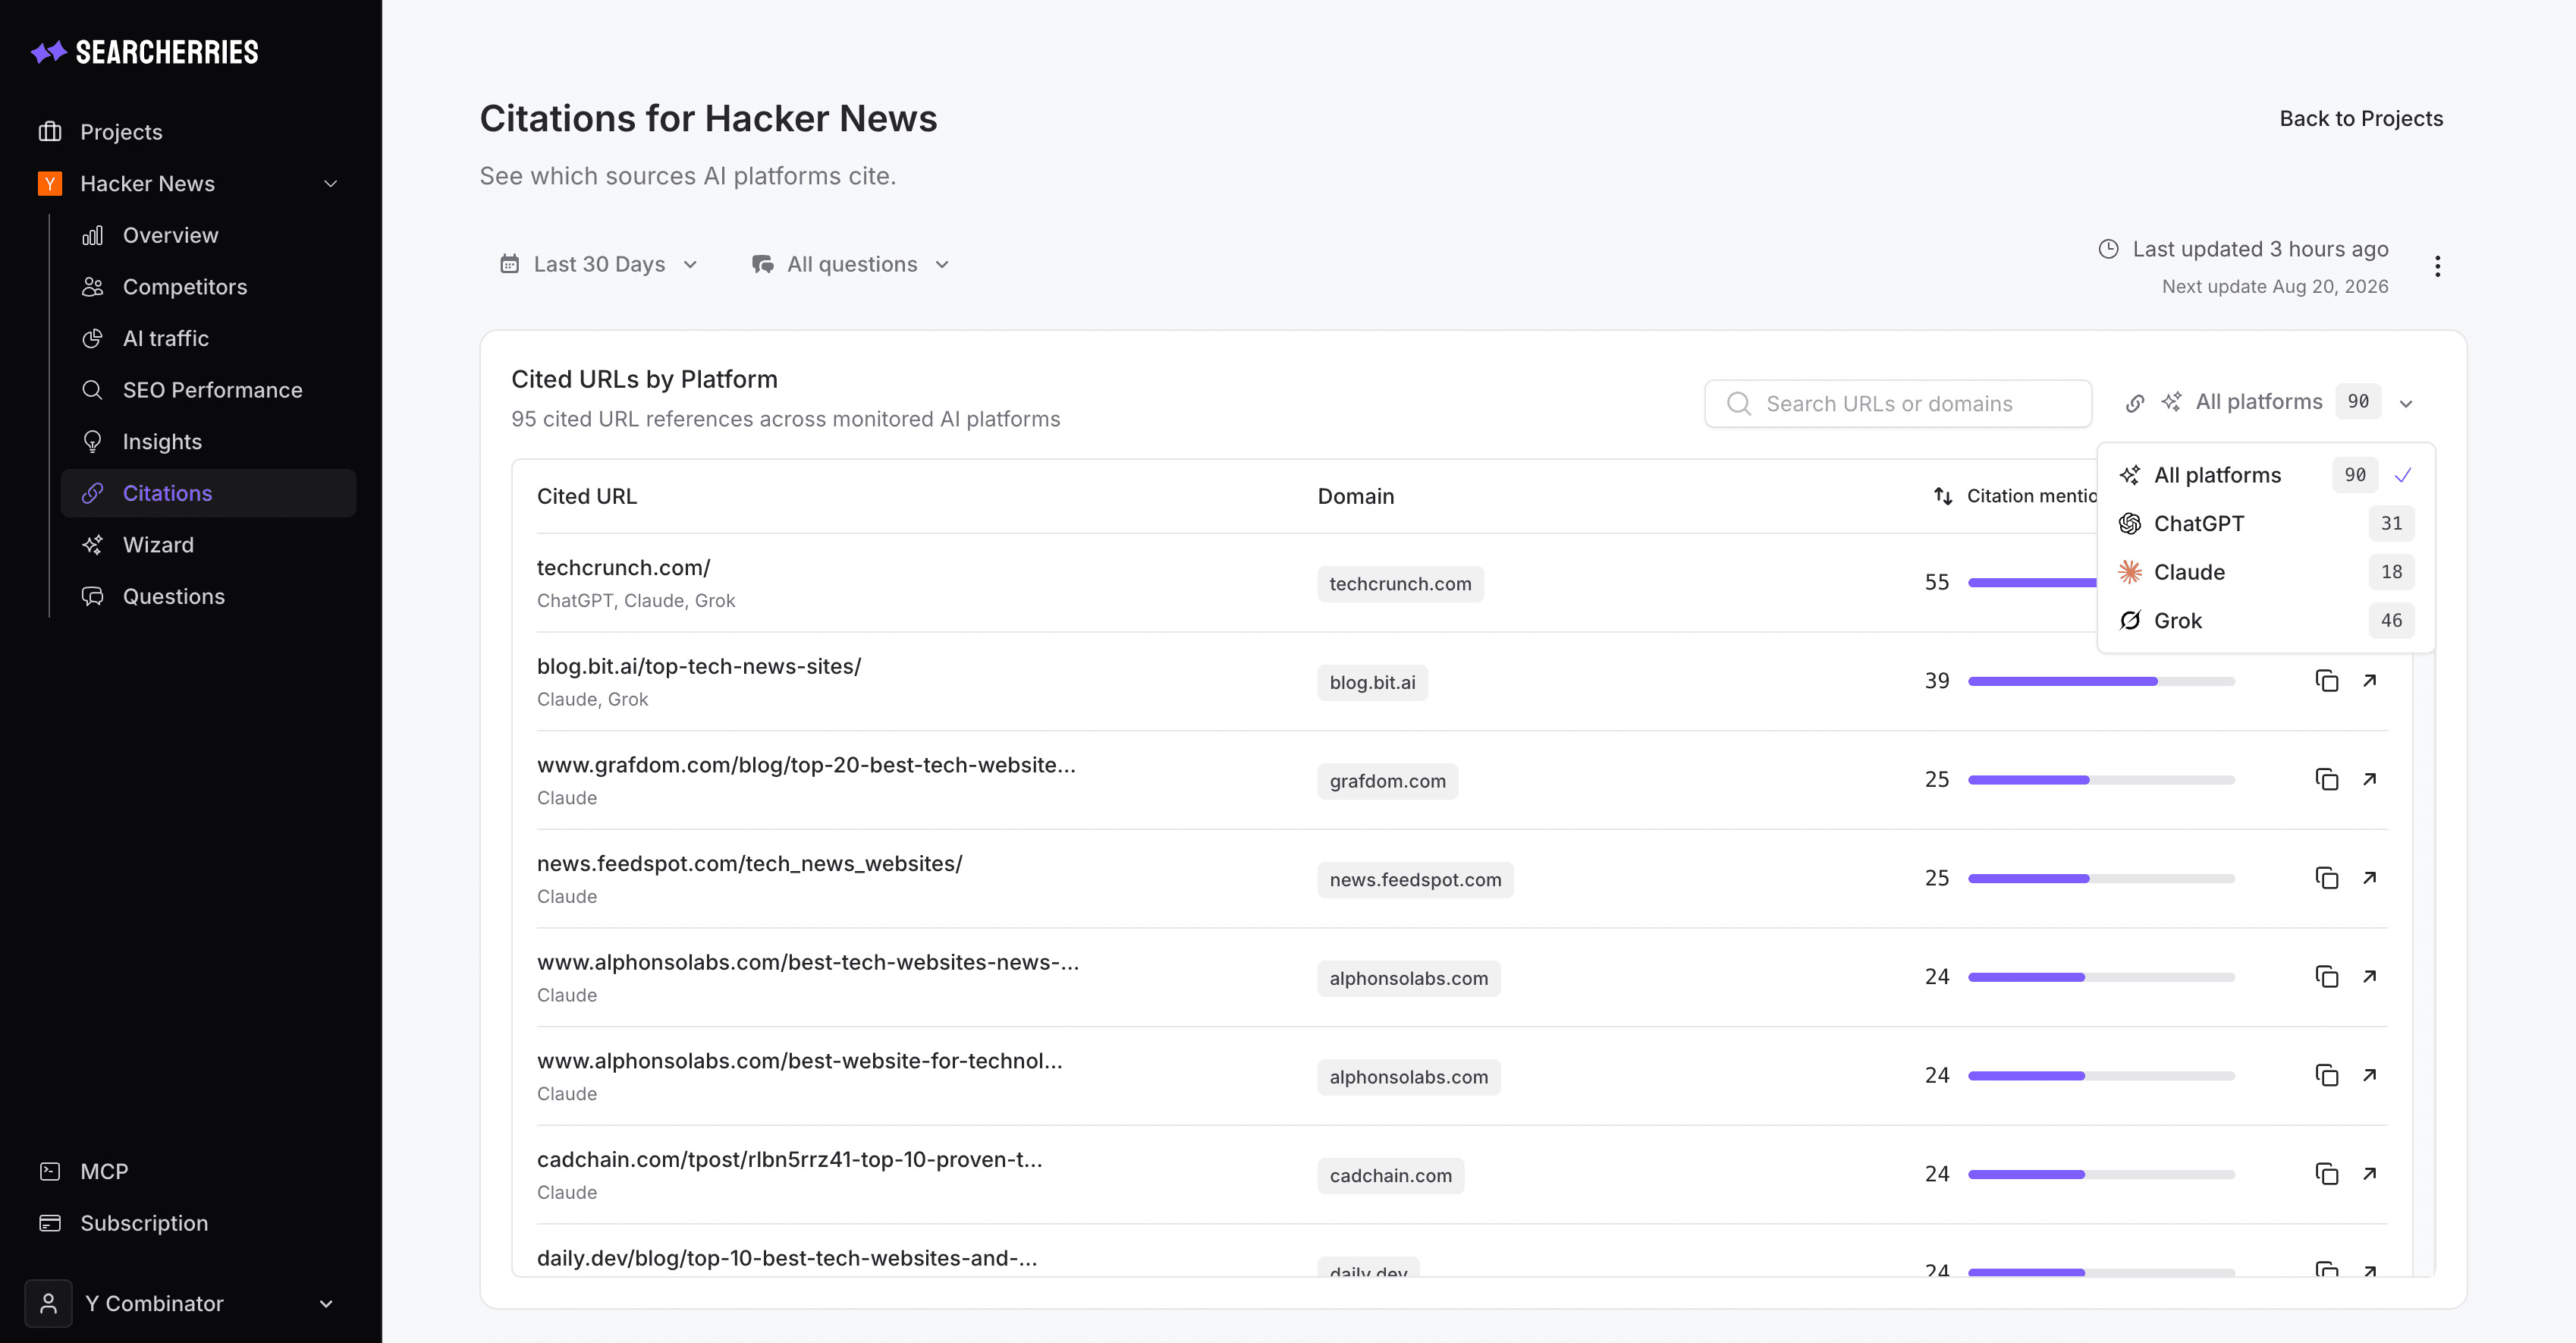
Task: Open the www.grafdom.com top-20-best-tech URL
Action: (x=806, y=765)
